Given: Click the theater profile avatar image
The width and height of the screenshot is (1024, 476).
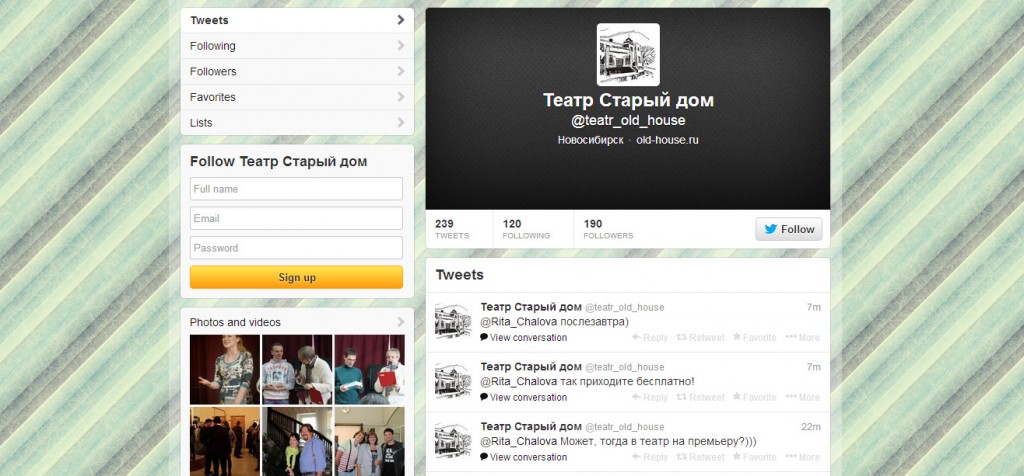Looking at the screenshot, I should (x=628, y=55).
